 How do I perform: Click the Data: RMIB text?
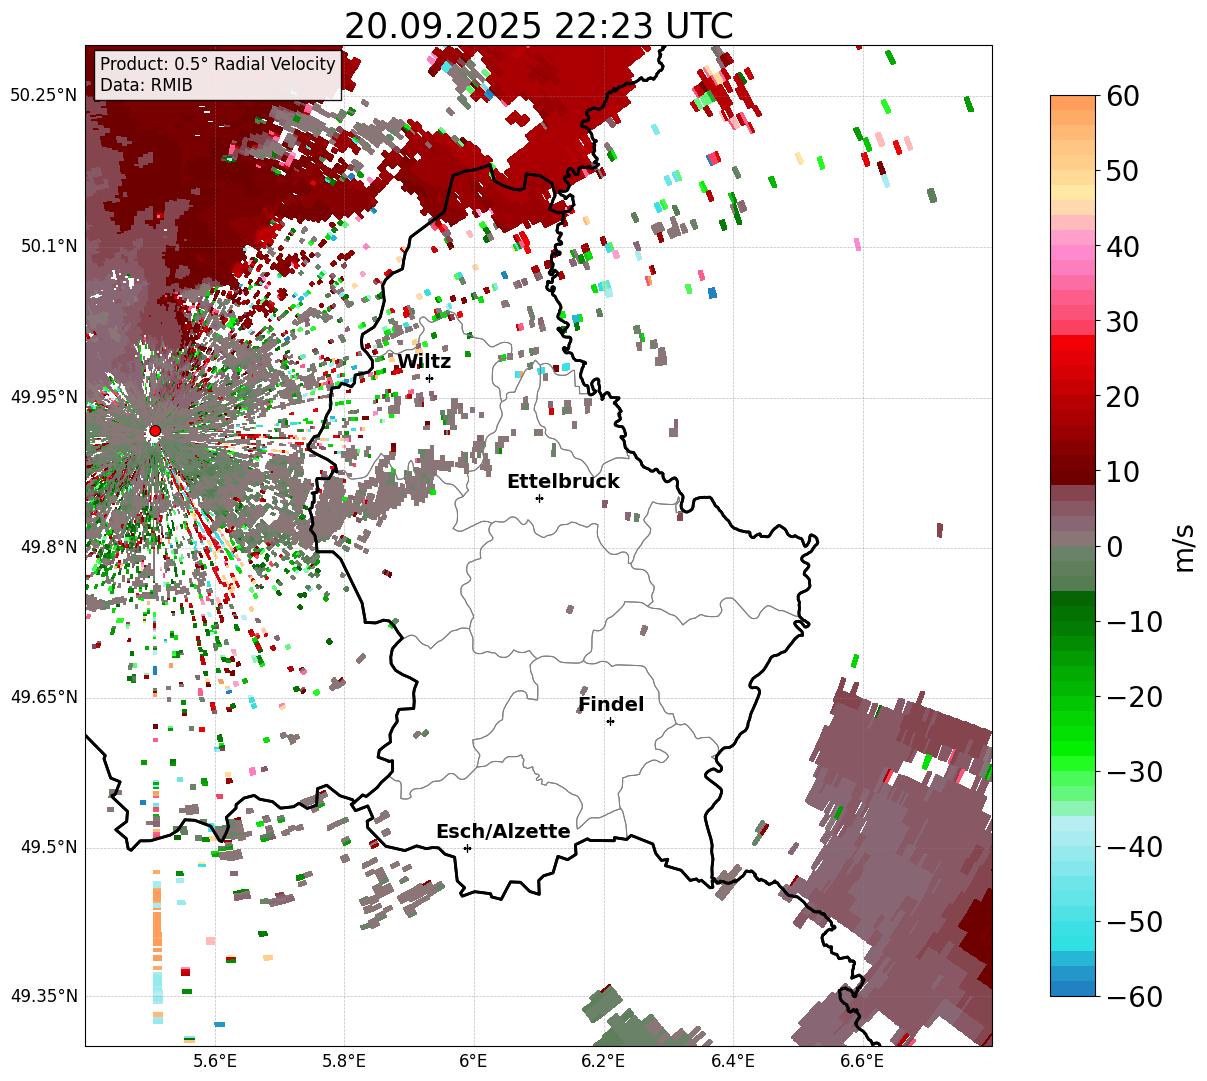coord(146,86)
